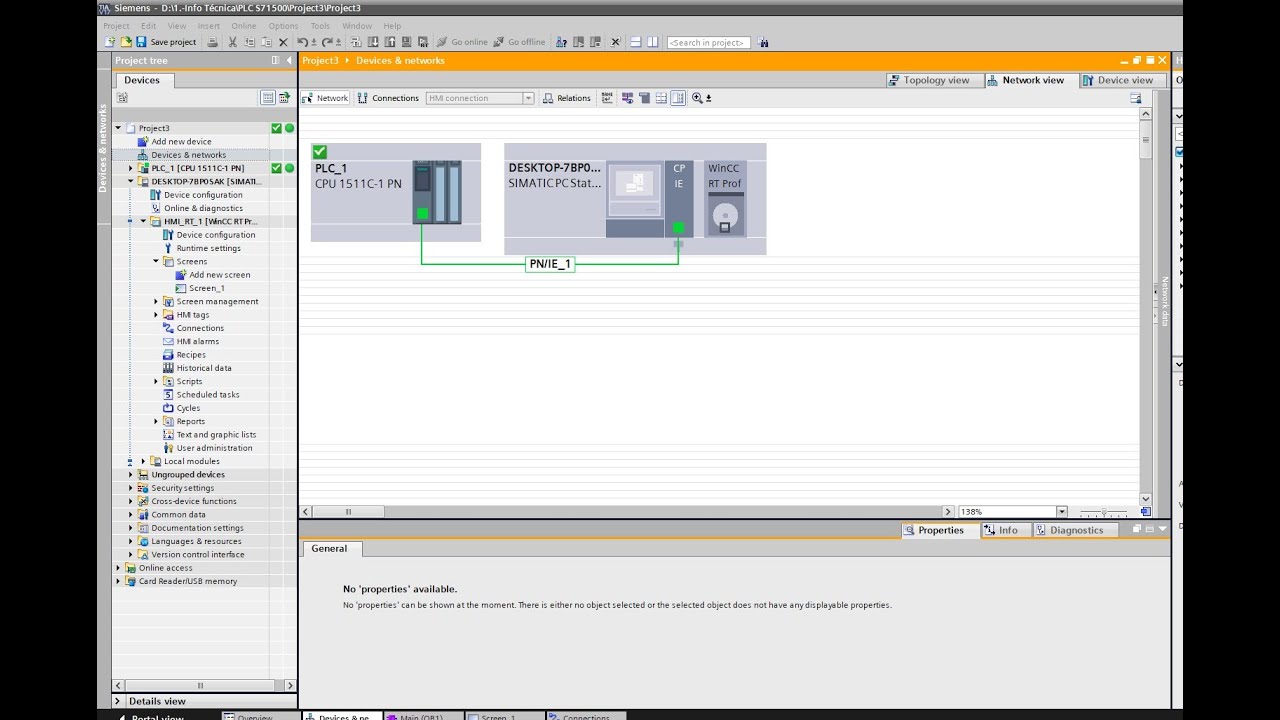
Task: Select User administration tree item
Action: point(214,448)
